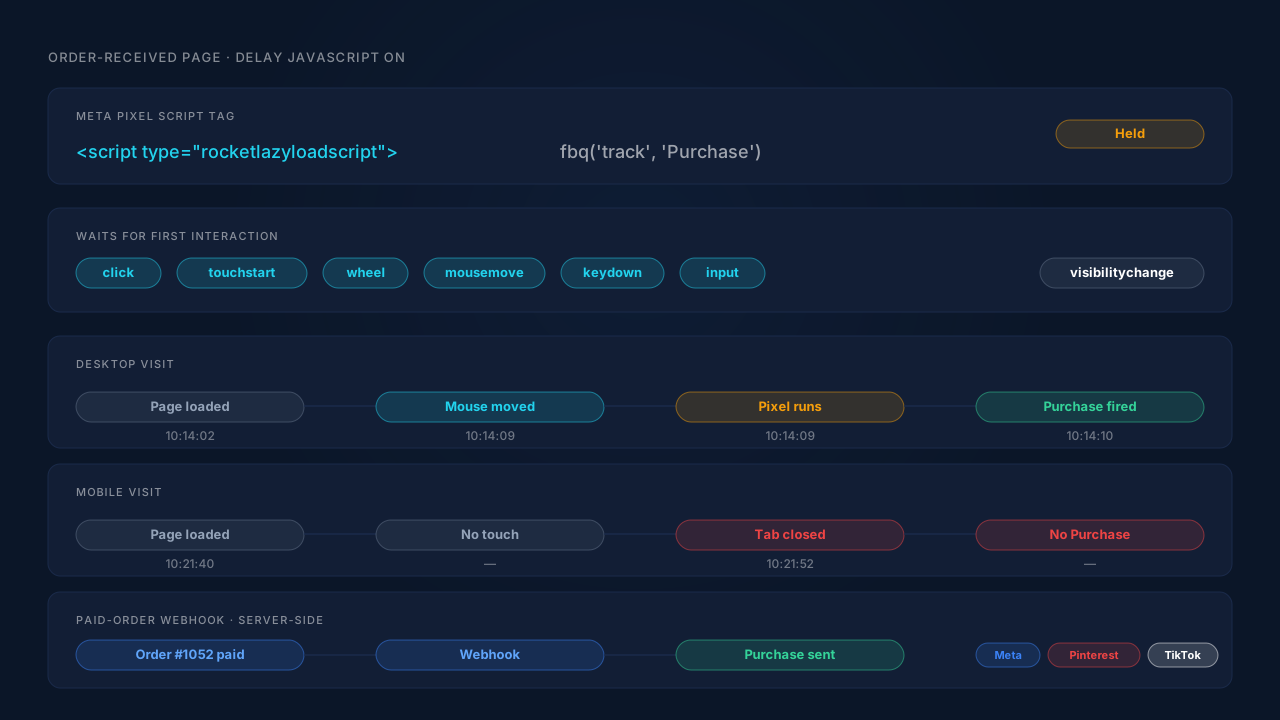Viewport: 1280px width, 720px height.
Task: Select the visibilitychange chip
Action: [x=1122, y=273]
